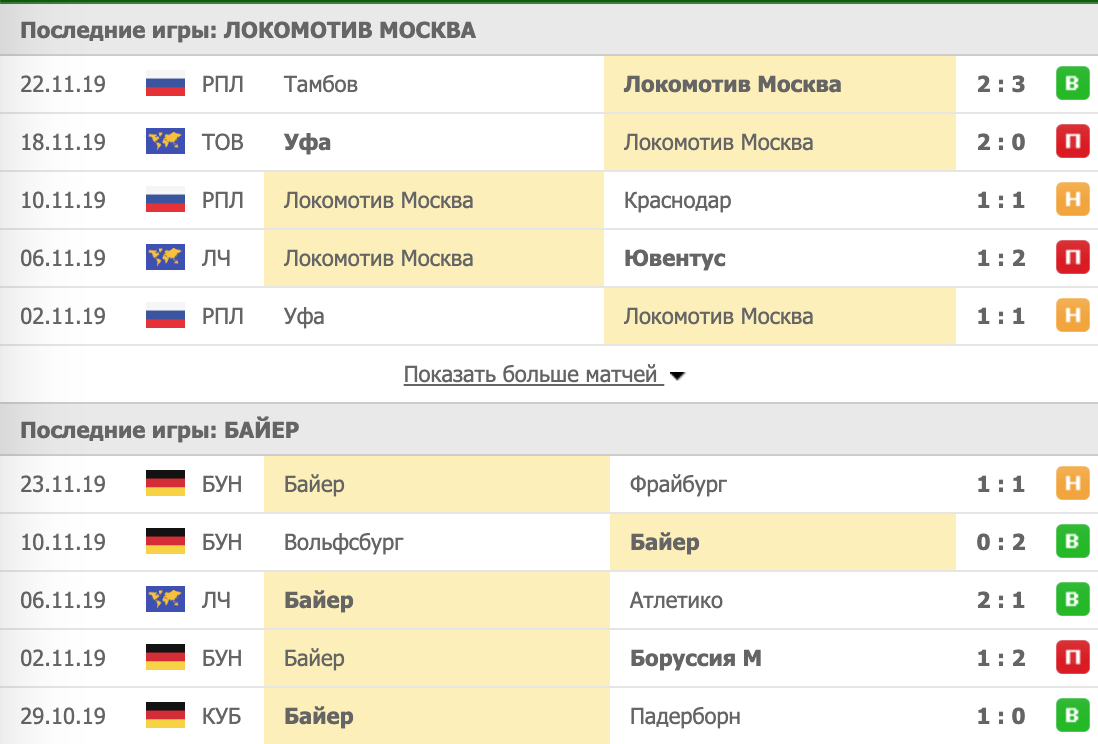
Task: Select Уфа team in 02.11.19 РПЛ match
Action: tap(304, 317)
